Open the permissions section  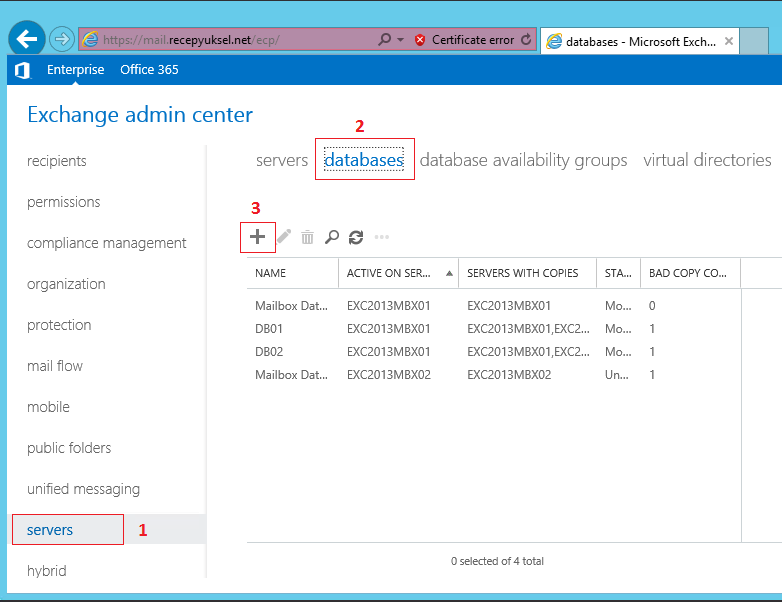64,202
